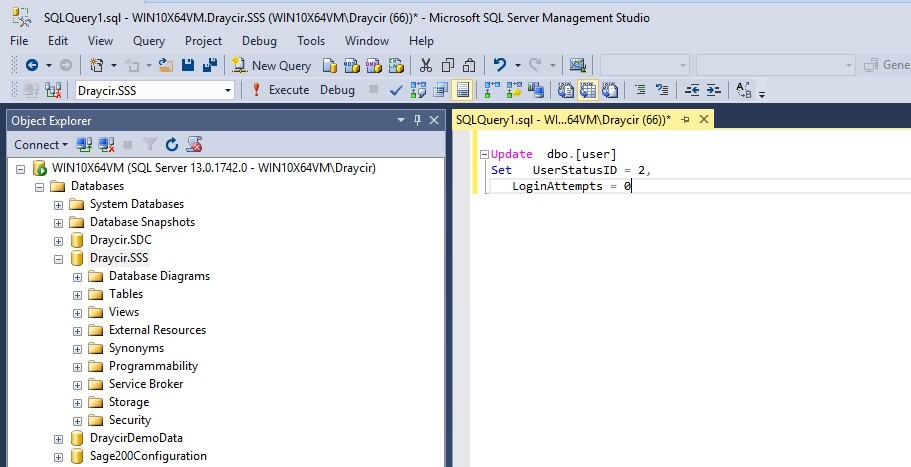Click Display Estimated Execution Plan icon
Screen dimensions: 911x467
point(418,90)
